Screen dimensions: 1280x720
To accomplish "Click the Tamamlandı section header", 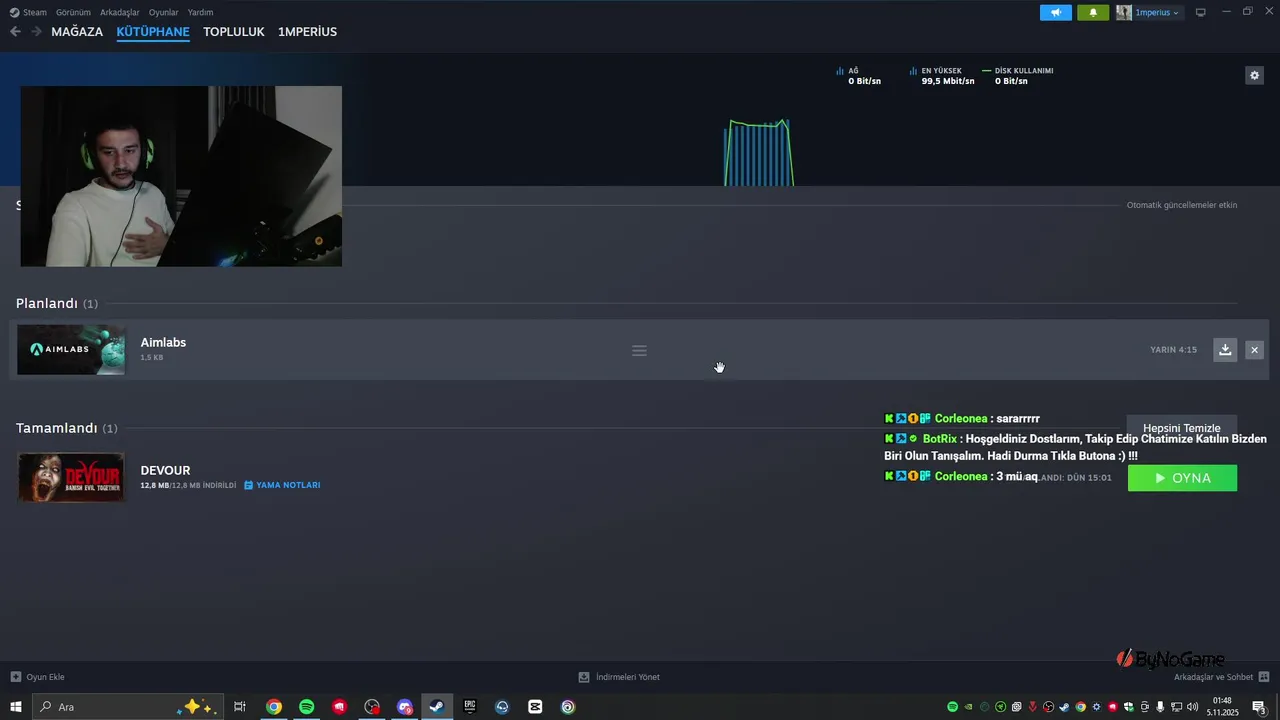I will point(66,428).
